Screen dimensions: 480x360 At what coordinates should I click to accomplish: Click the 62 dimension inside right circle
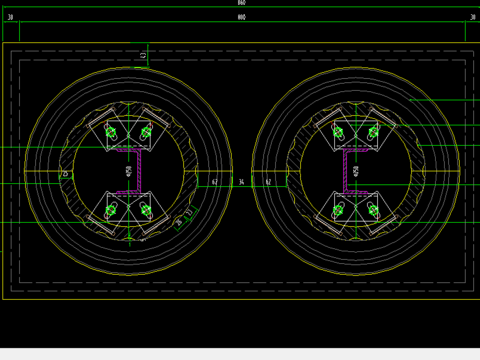pos(268,182)
